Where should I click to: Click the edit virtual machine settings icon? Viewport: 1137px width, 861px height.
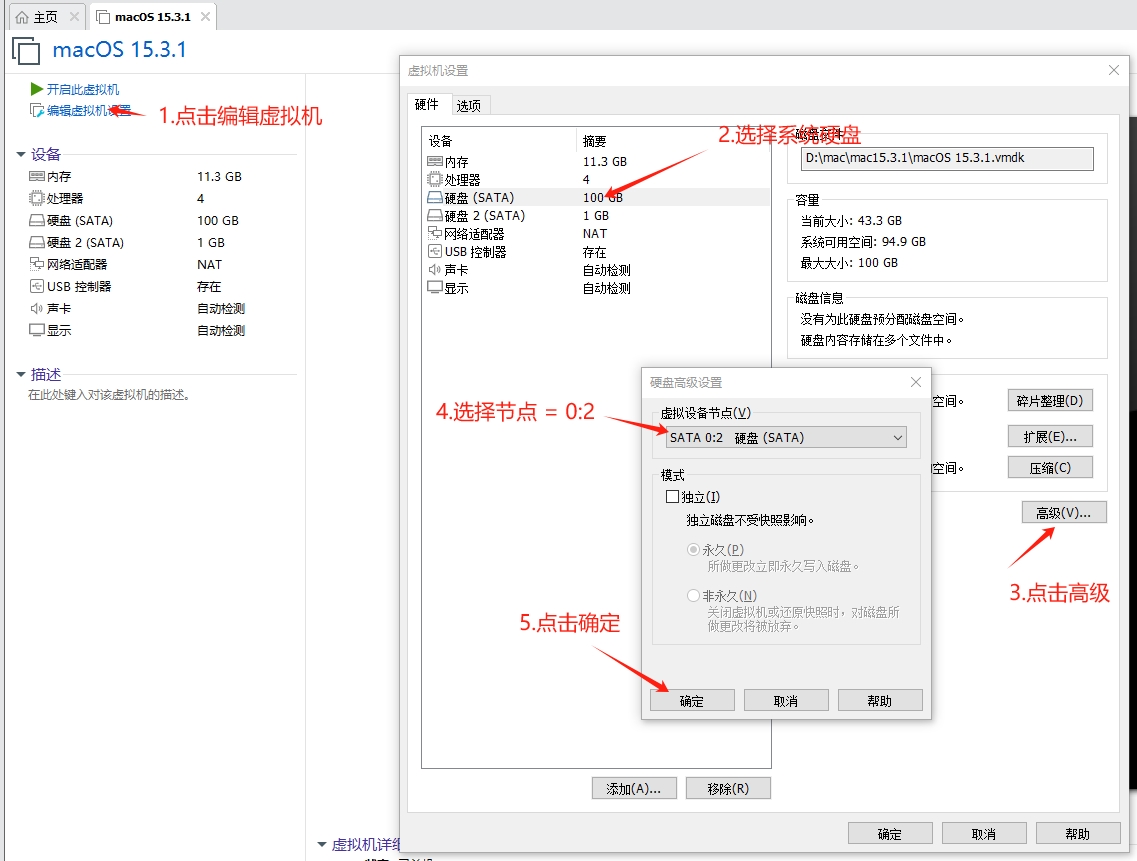point(36,110)
